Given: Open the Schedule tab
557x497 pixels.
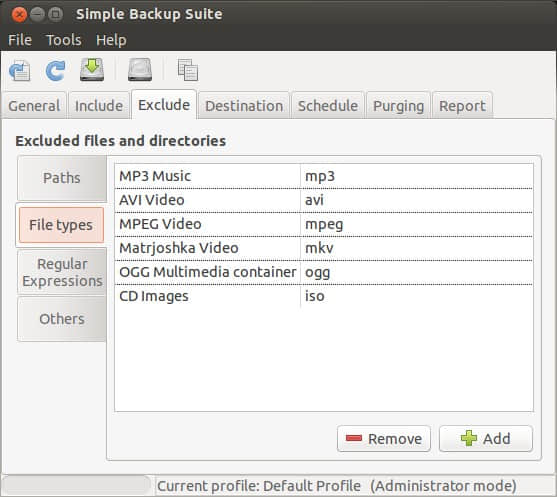Looking at the screenshot, I should 328,106.
